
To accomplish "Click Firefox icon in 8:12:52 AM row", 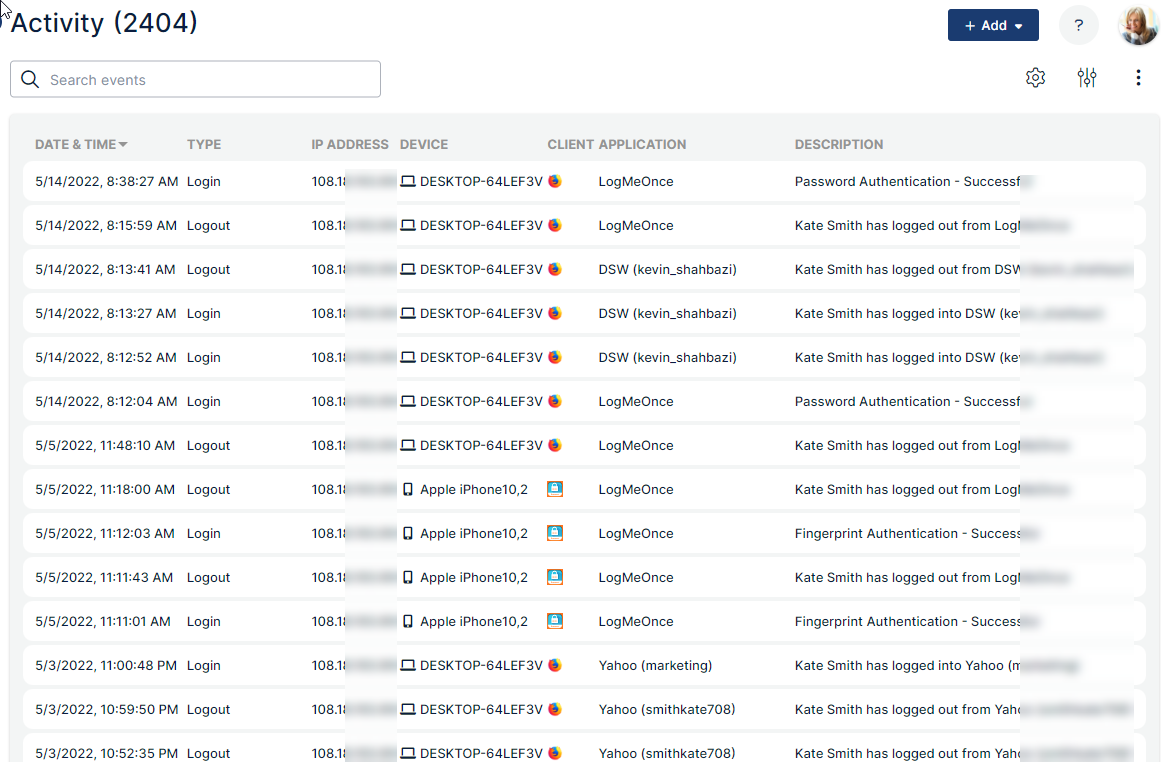I will pyautogui.click(x=555, y=357).
